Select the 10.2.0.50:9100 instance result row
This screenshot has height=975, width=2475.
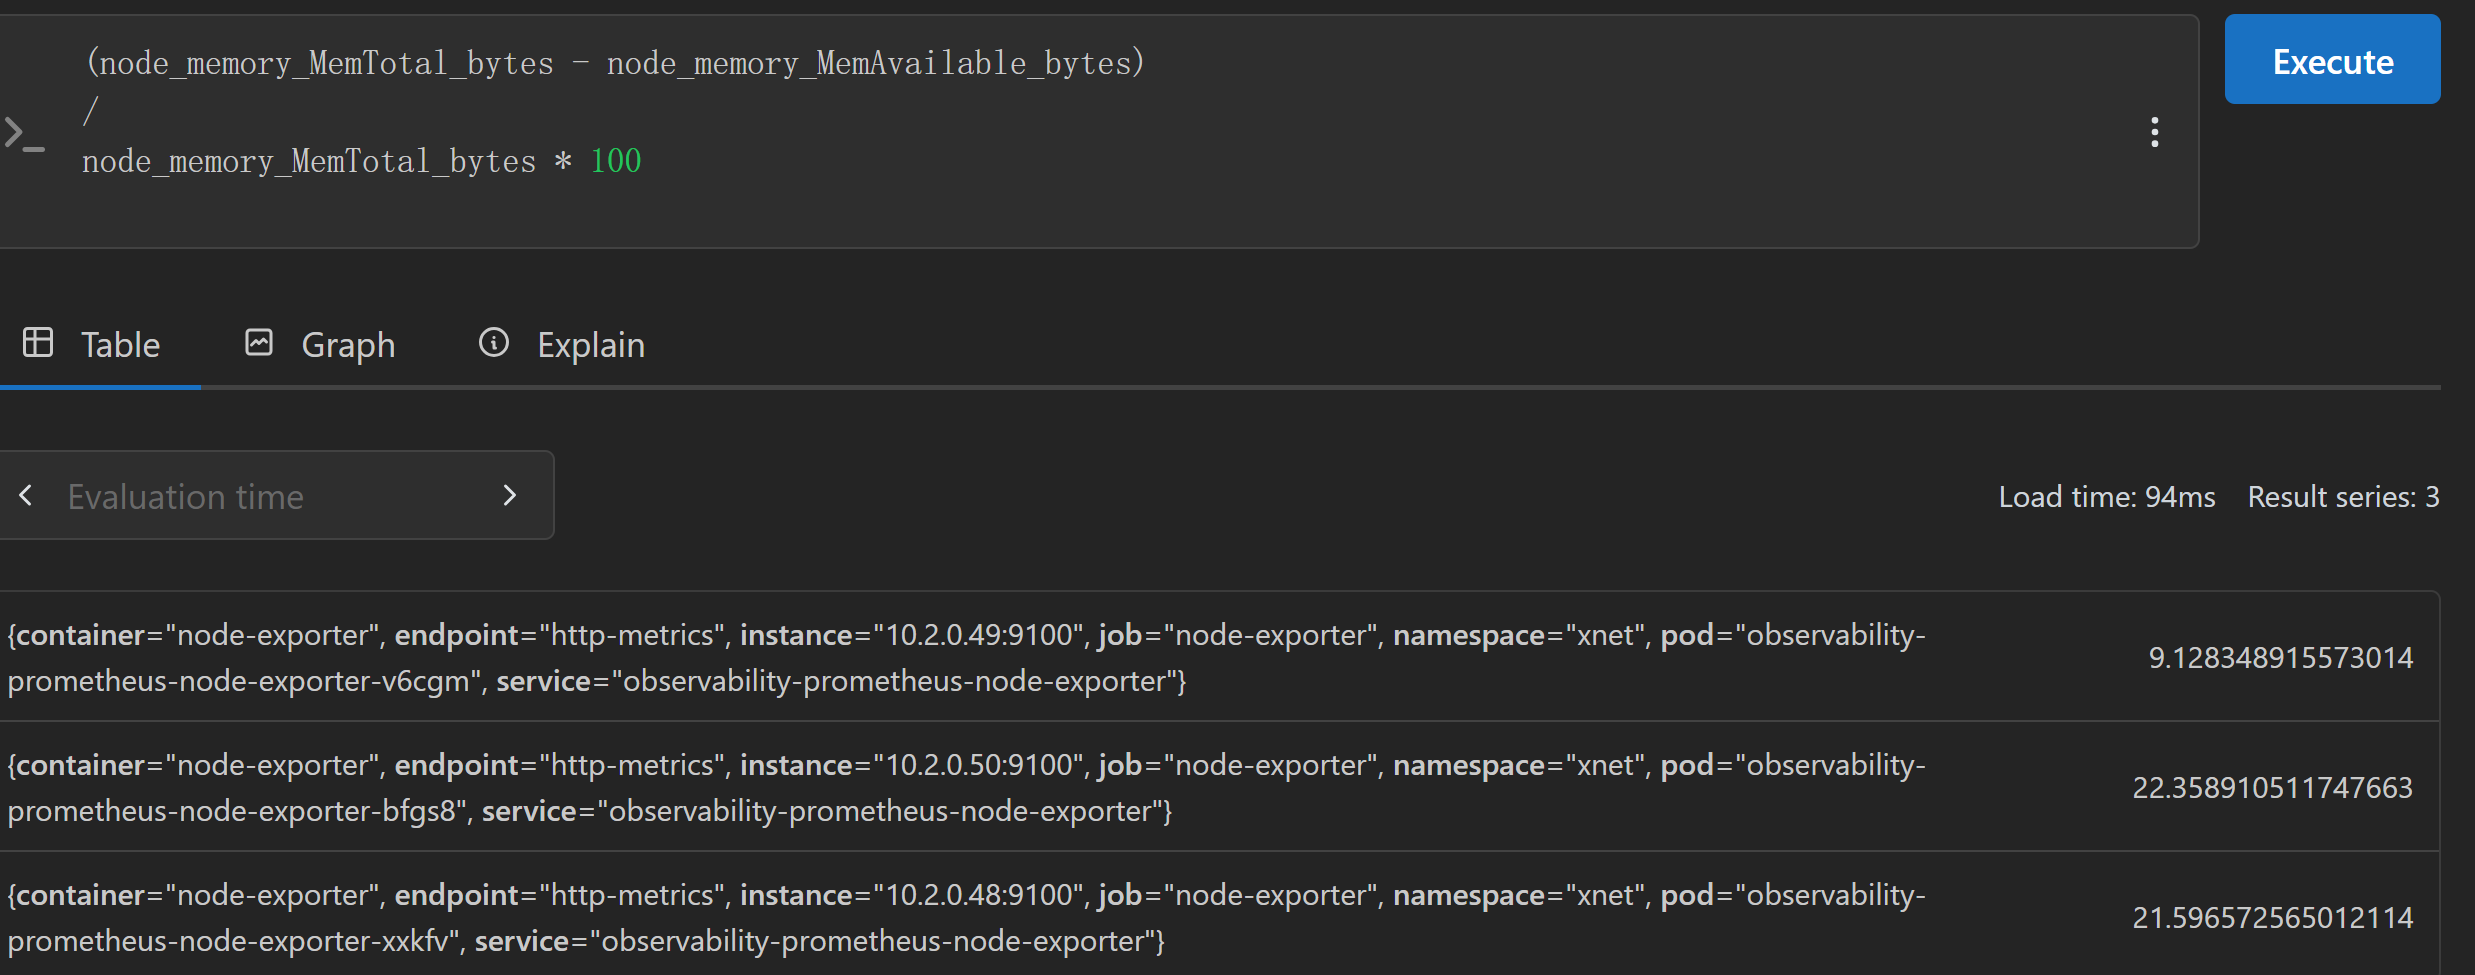(x=1218, y=787)
